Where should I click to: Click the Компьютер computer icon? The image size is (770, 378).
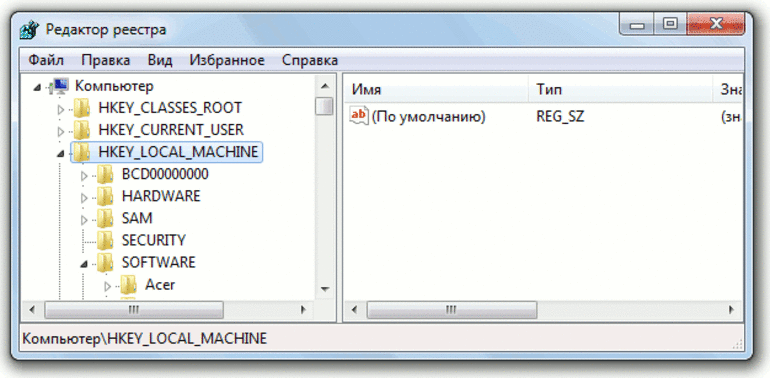coord(59,87)
